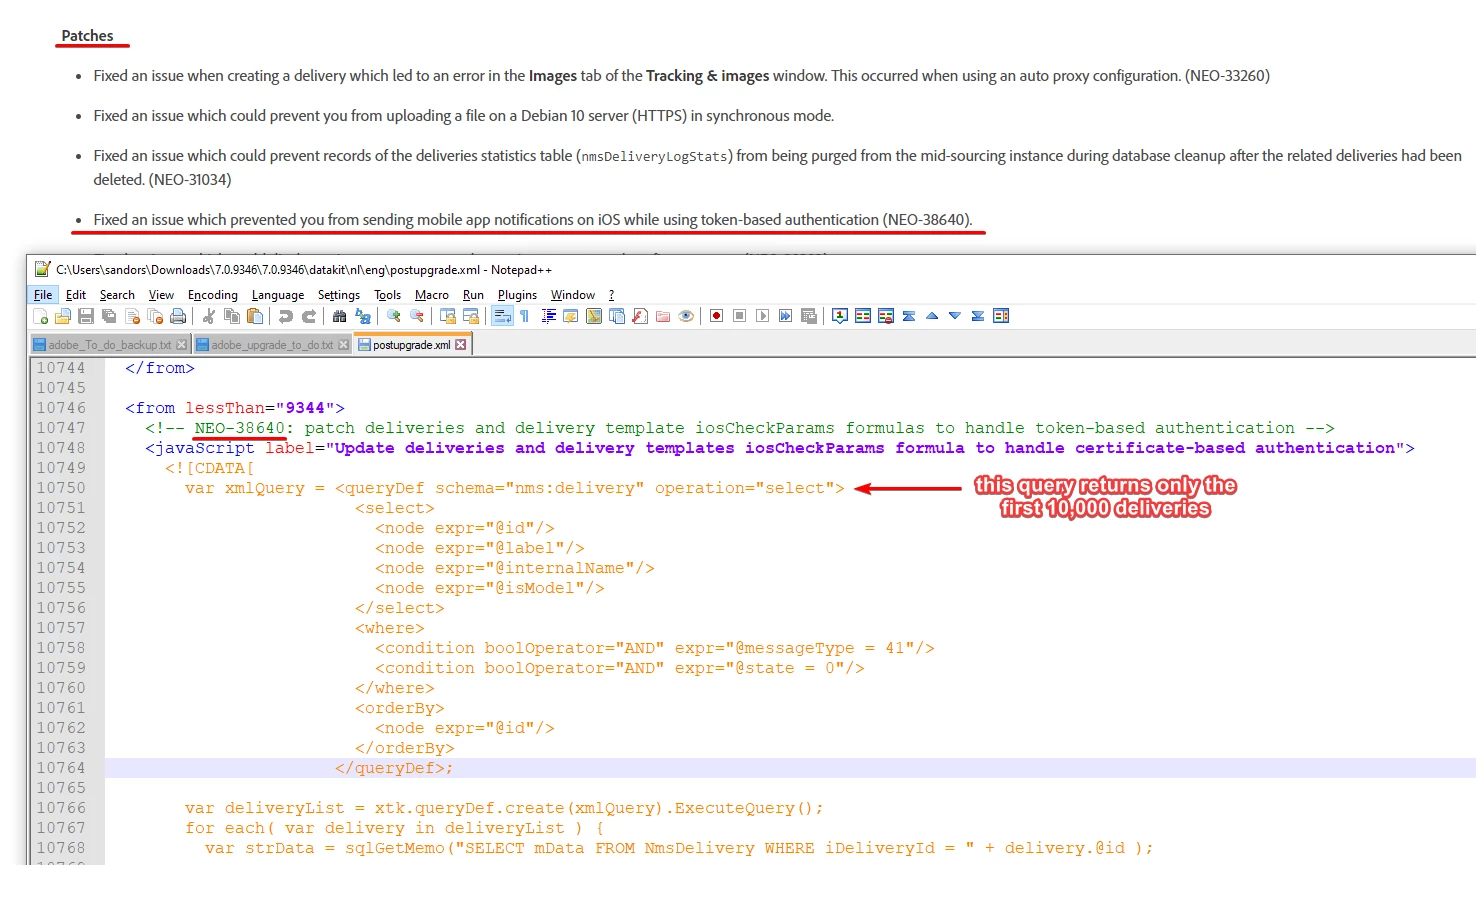
Task: Toggle Word wrap toolbar button
Action: pos(502,316)
